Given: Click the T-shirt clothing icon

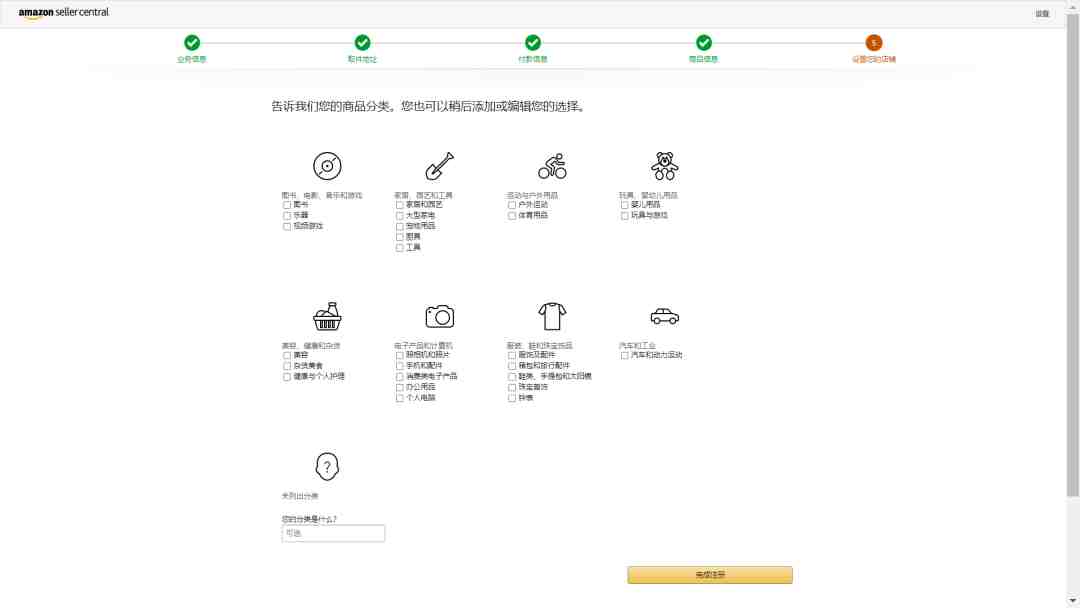Looking at the screenshot, I should point(552,316).
